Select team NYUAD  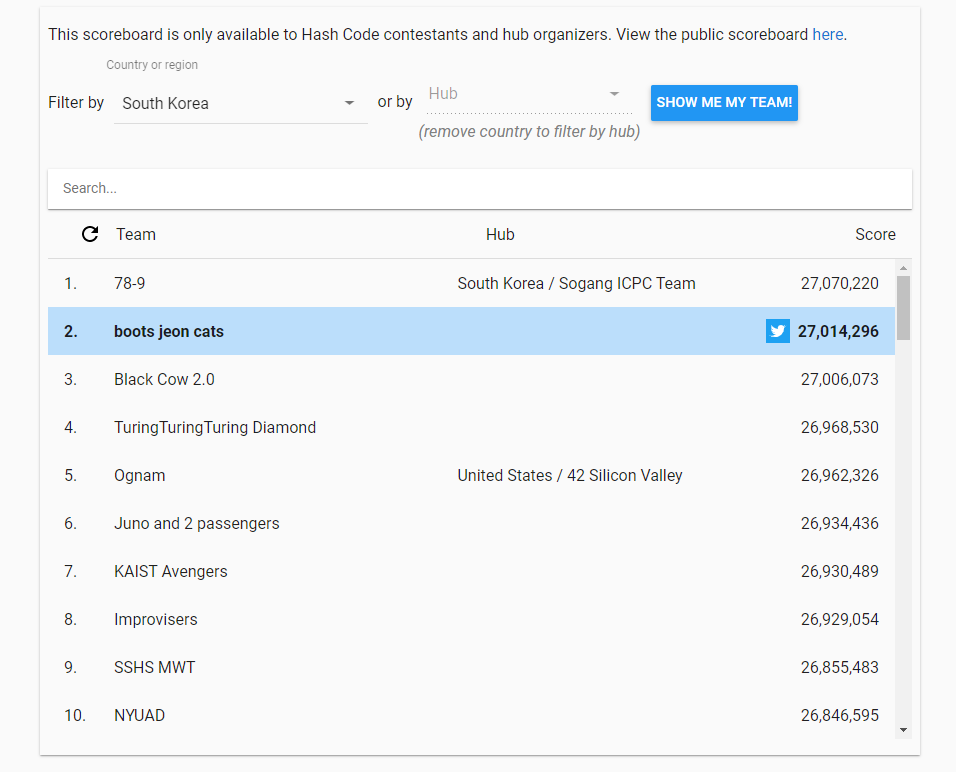(x=140, y=715)
